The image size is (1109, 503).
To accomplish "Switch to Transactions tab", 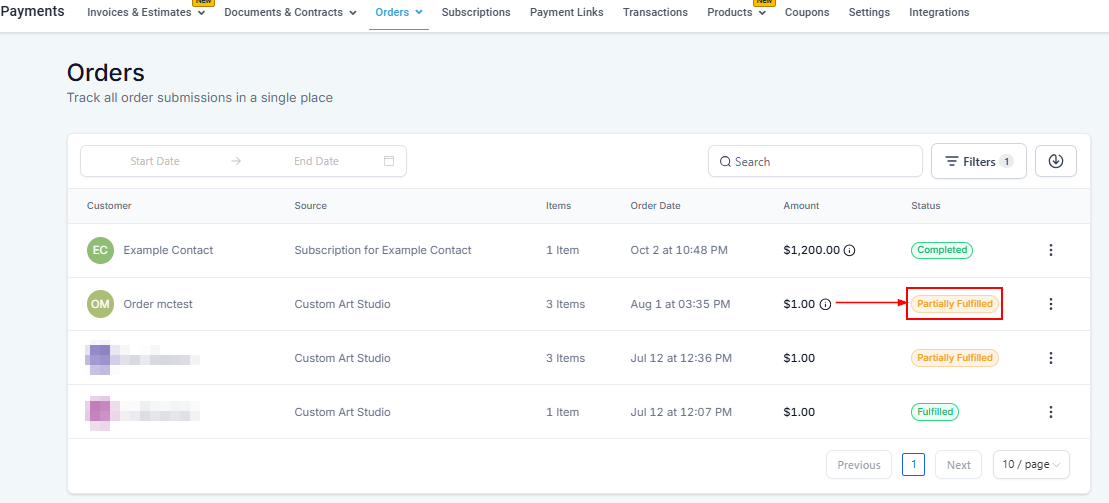I will point(655,12).
